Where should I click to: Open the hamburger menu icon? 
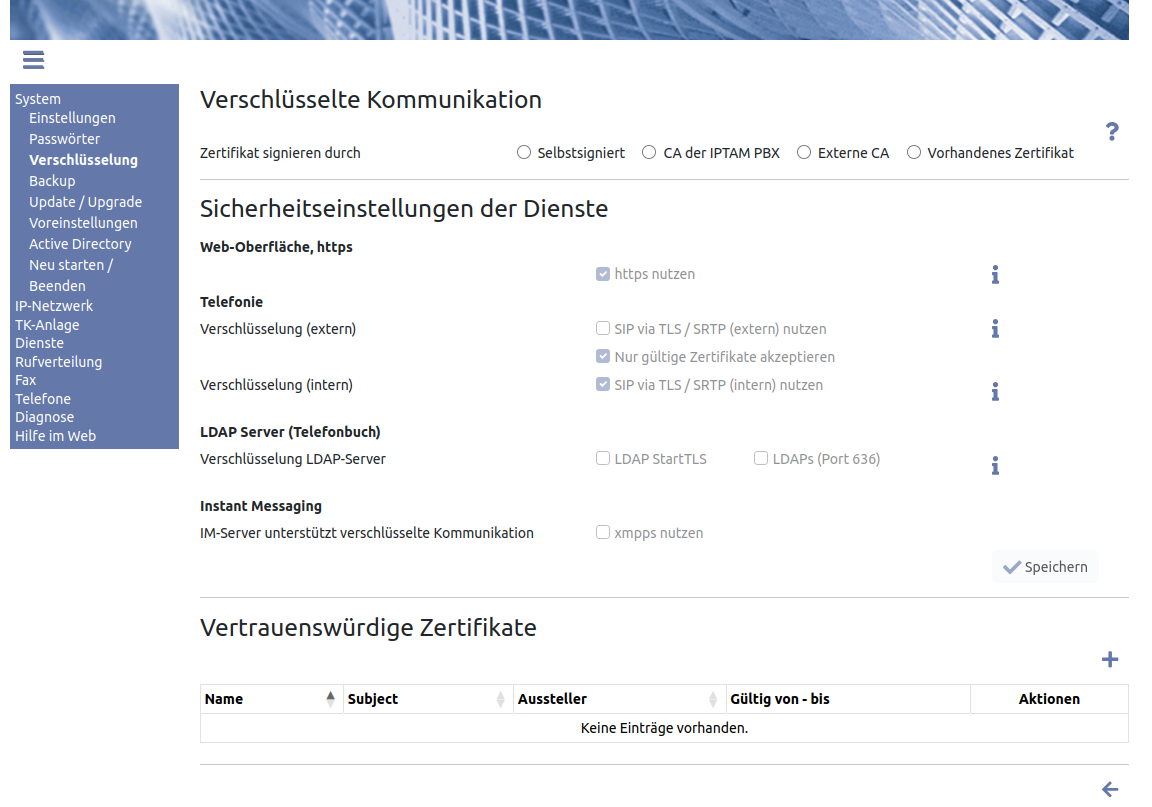[33, 60]
